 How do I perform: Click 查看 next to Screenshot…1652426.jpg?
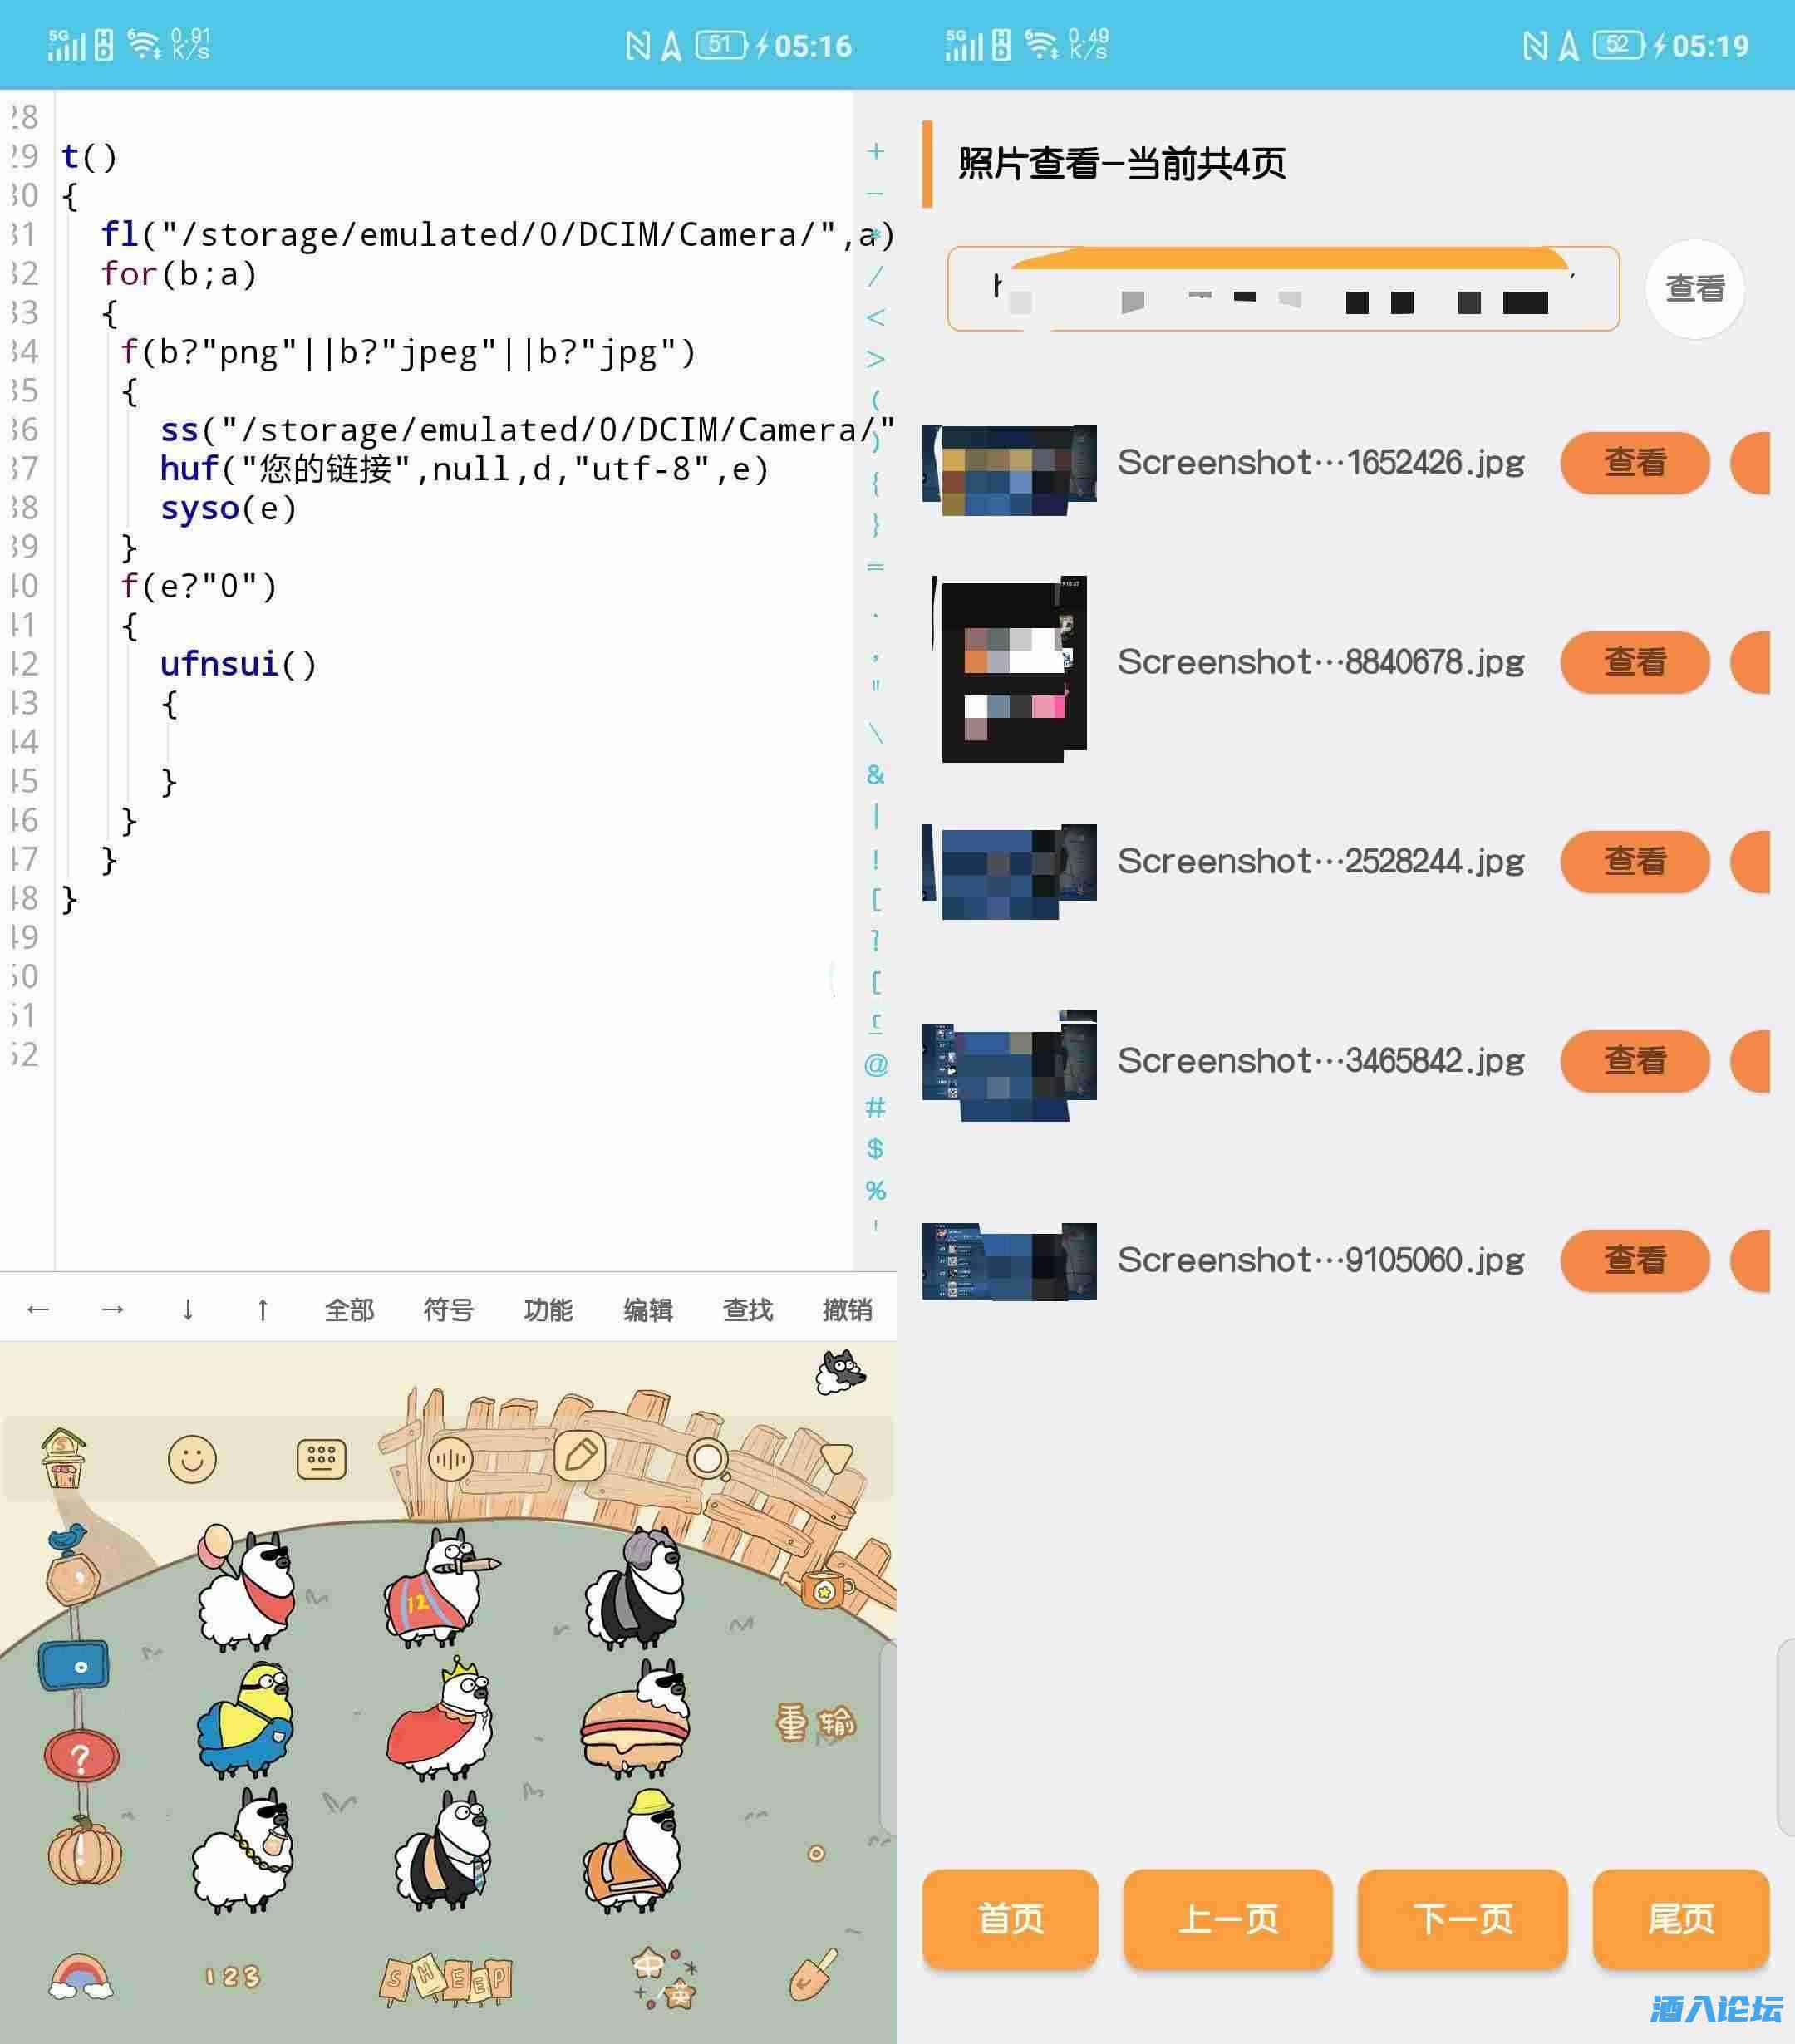1634,463
